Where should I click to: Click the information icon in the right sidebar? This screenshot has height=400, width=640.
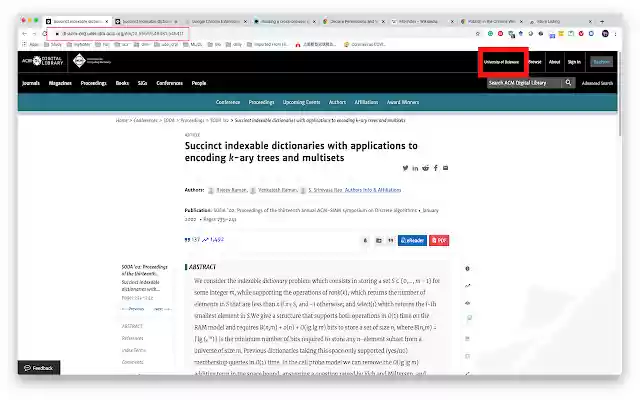467,269
